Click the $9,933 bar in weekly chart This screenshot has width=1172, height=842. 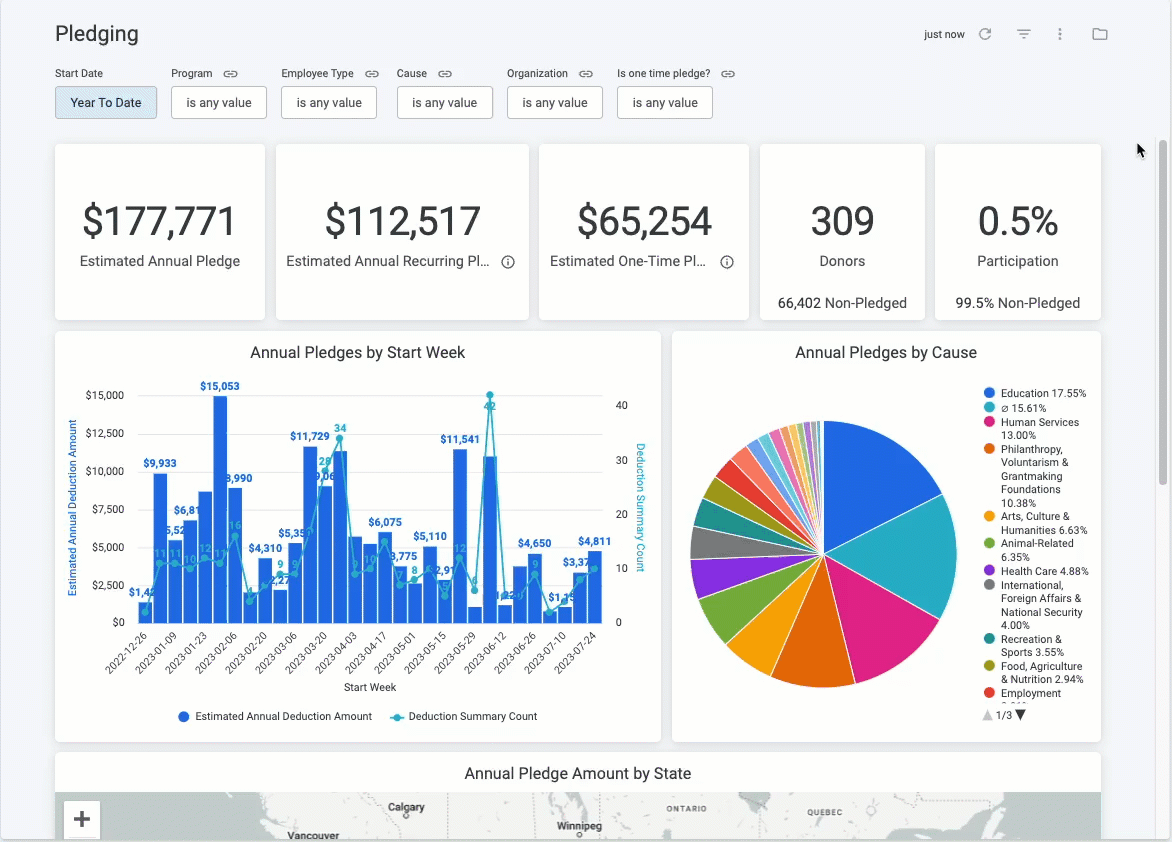tap(160, 547)
